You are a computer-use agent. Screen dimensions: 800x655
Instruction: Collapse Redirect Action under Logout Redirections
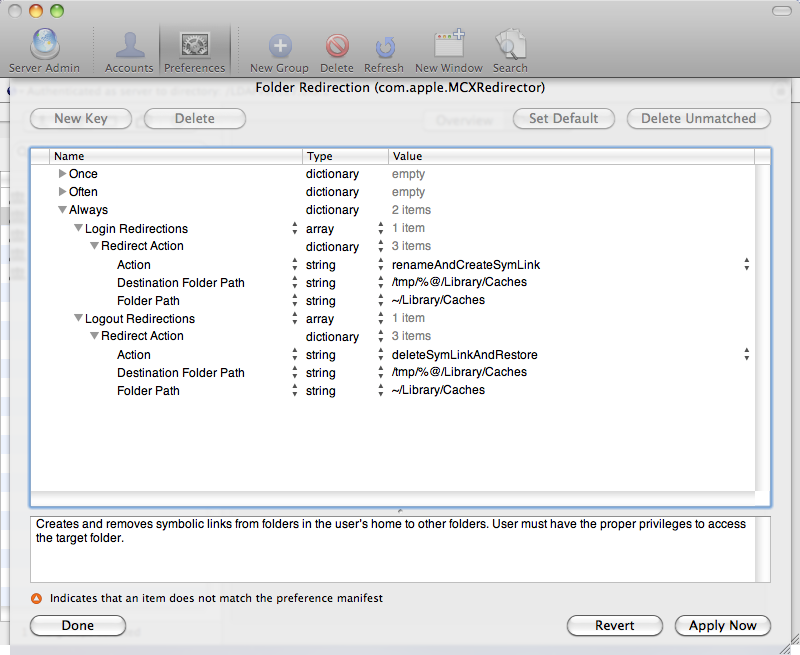click(94, 336)
